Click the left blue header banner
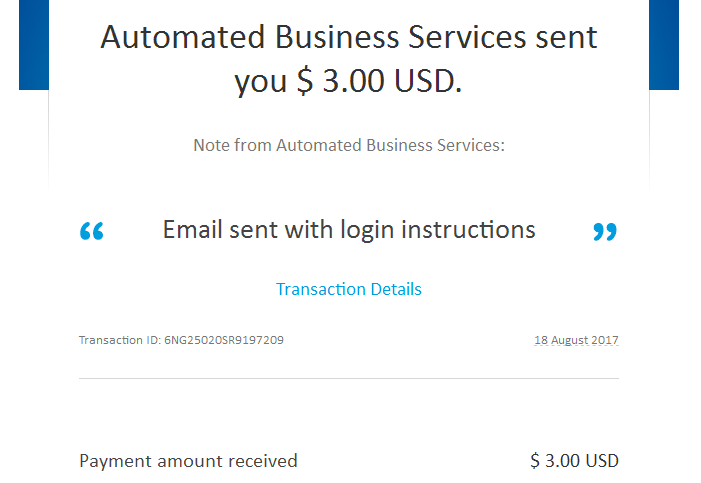 tap(34, 45)
